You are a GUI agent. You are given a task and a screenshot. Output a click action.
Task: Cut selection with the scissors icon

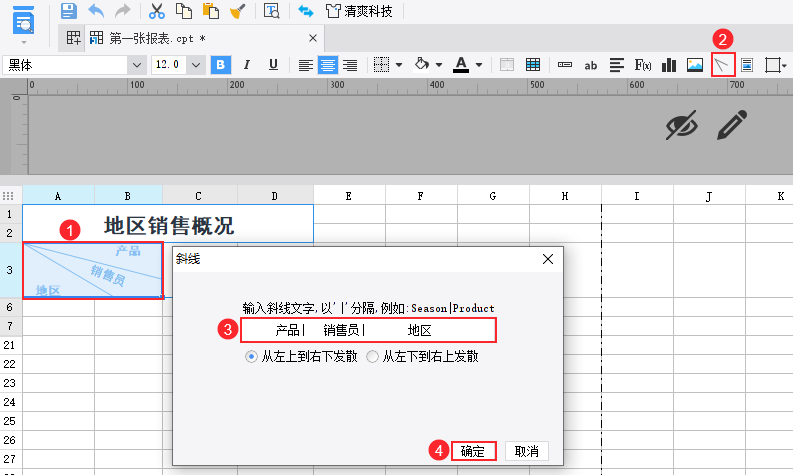tap(157, 11)
